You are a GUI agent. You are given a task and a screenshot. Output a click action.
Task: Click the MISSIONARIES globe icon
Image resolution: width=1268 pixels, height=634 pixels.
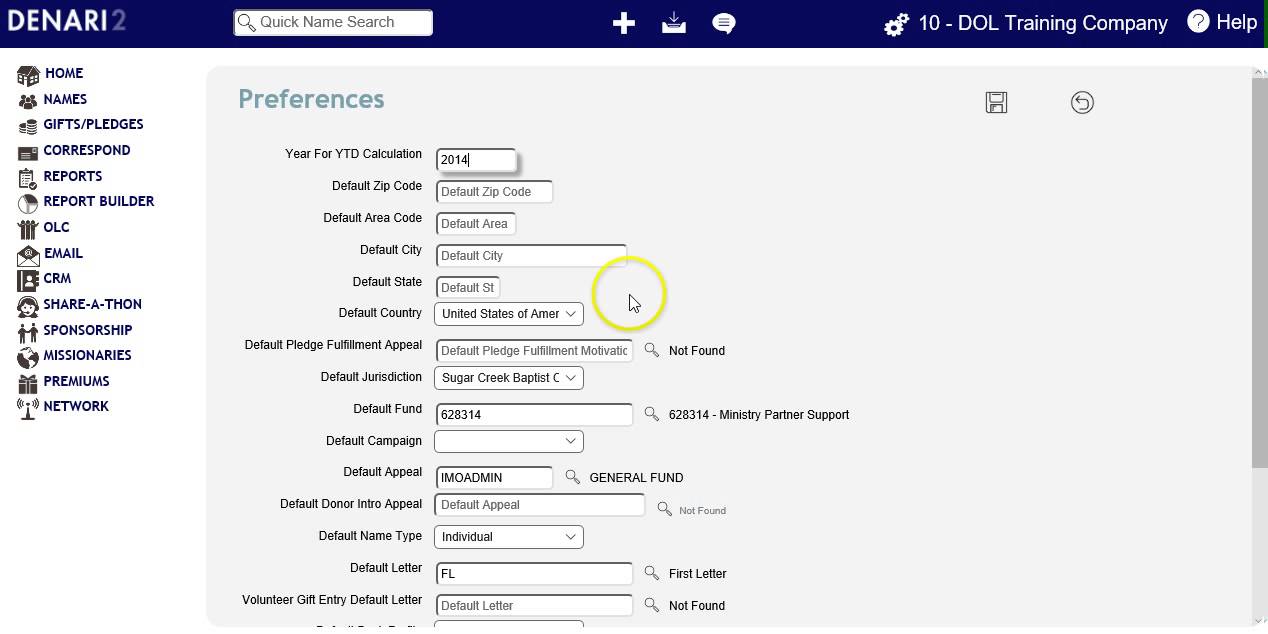(28, 357)
